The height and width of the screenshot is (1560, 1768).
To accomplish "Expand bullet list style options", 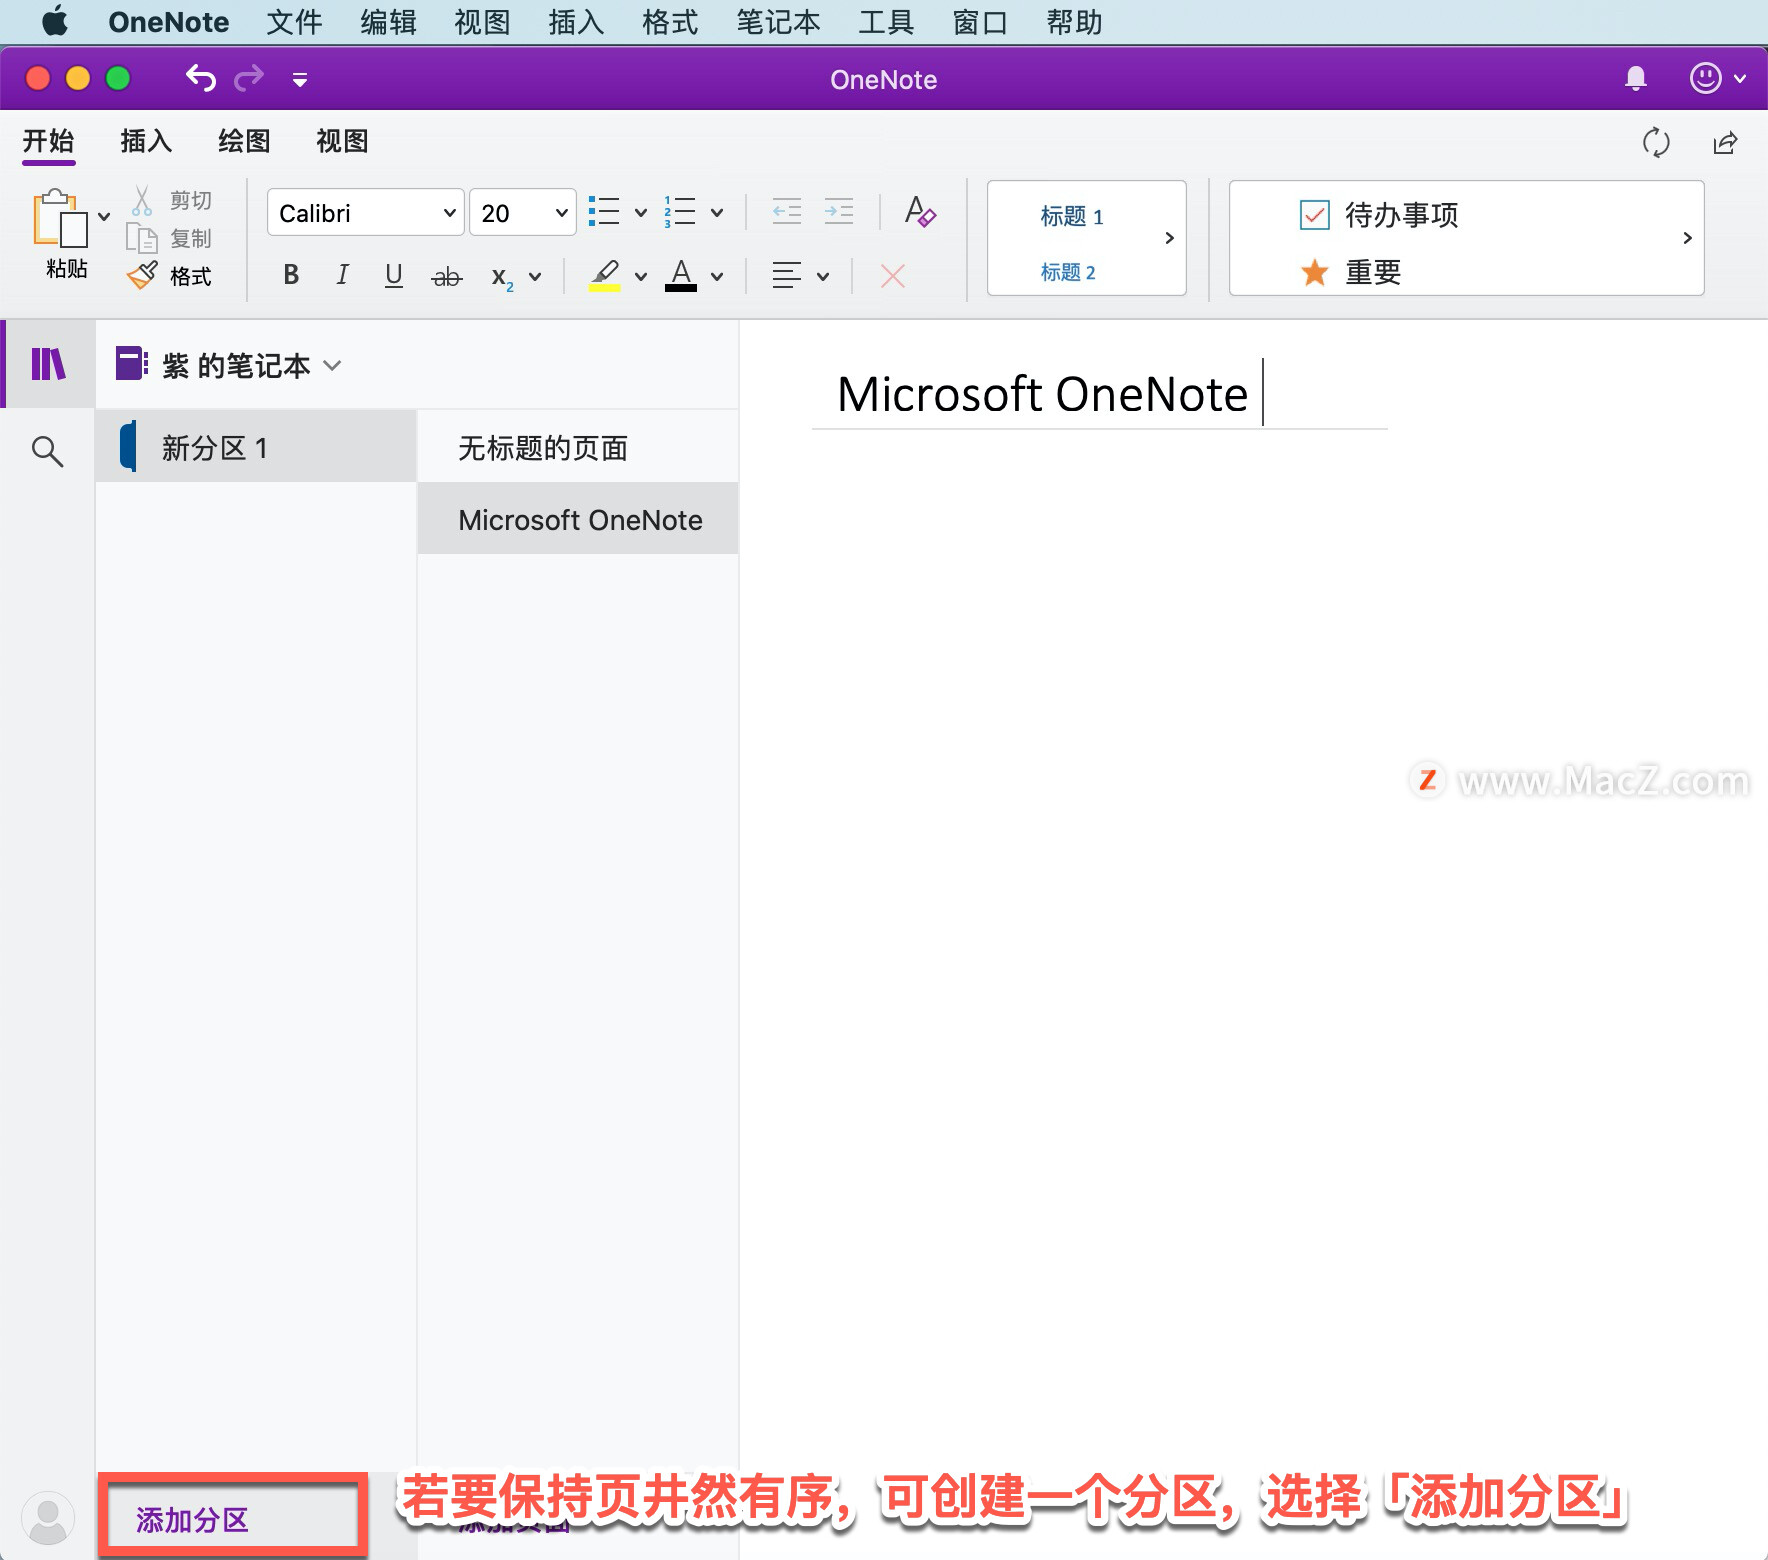I will click(641, 213).
